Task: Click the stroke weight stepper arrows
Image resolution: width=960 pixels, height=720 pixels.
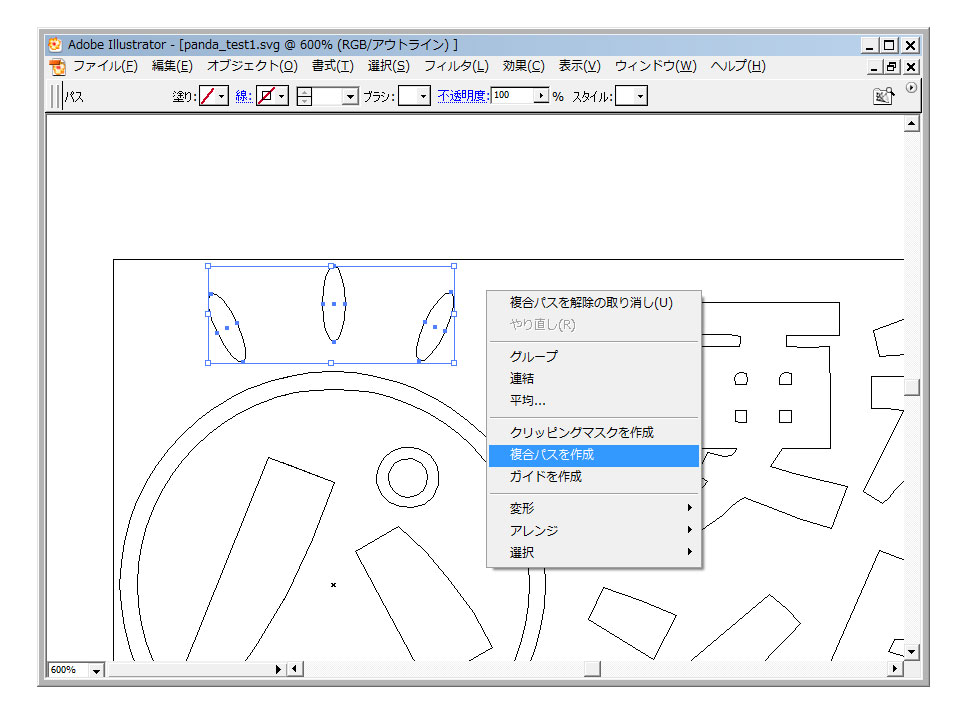Action: tap(304, 96)
